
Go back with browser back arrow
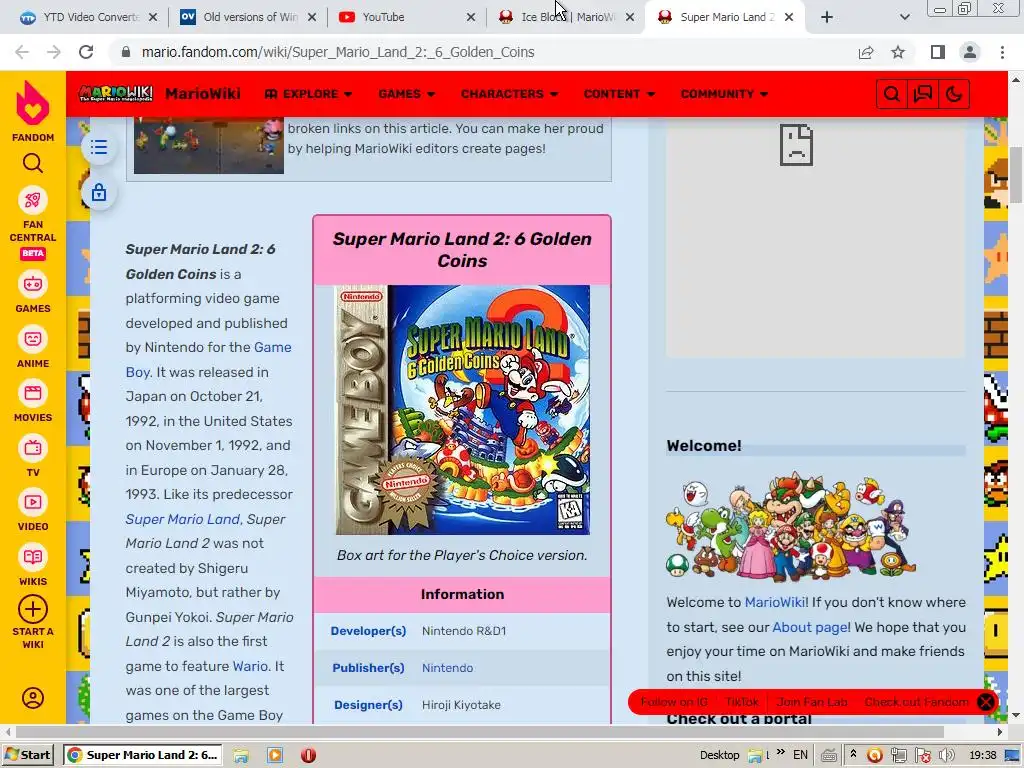click(22, 52)
